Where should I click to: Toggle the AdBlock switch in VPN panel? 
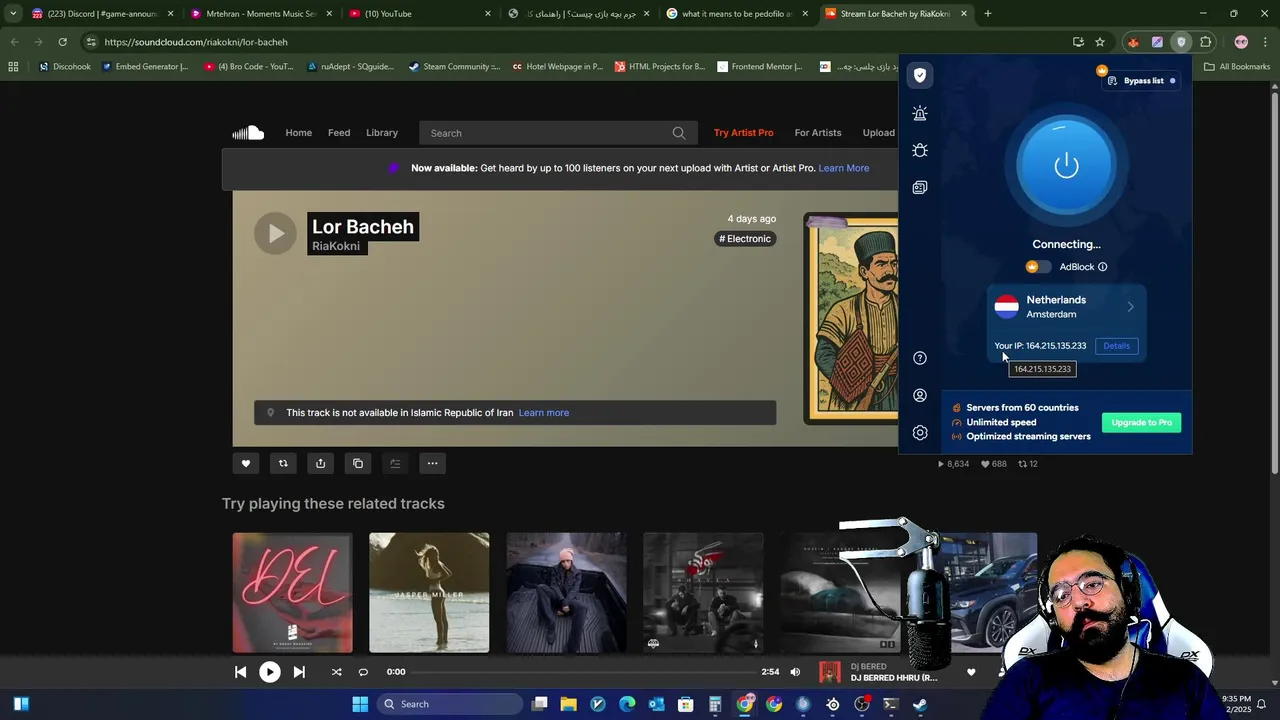tap(1038, 267)
